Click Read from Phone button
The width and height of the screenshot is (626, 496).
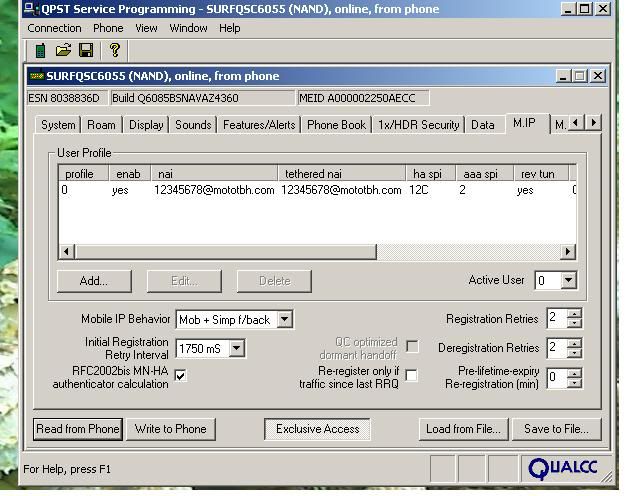point(78,429)
